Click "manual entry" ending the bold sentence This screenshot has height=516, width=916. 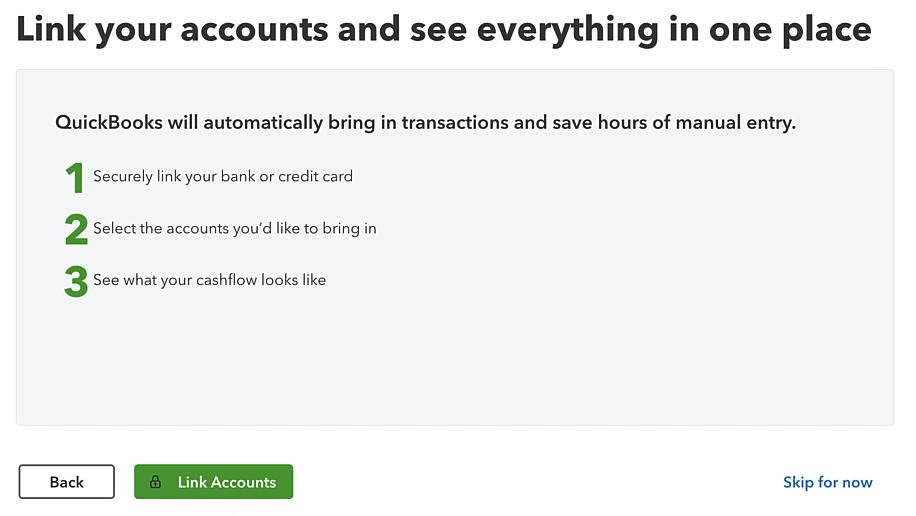735,123
